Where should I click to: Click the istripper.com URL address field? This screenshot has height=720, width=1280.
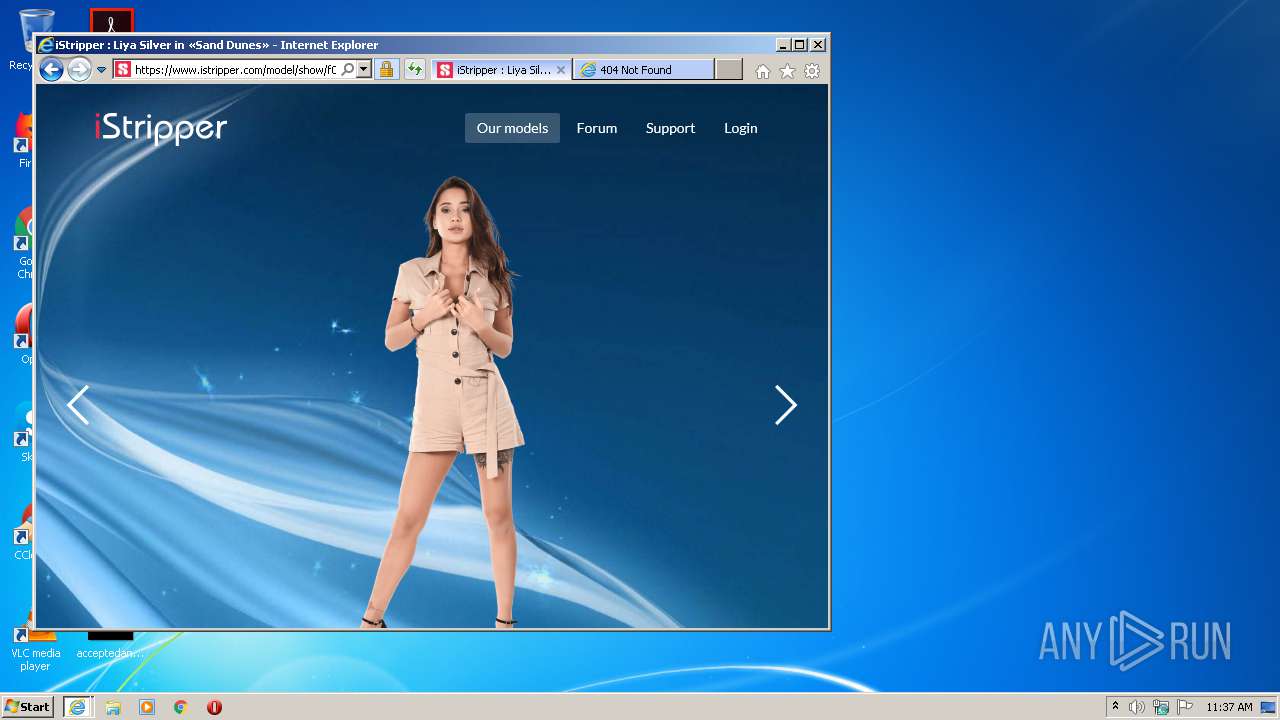[x=235, y=70]
